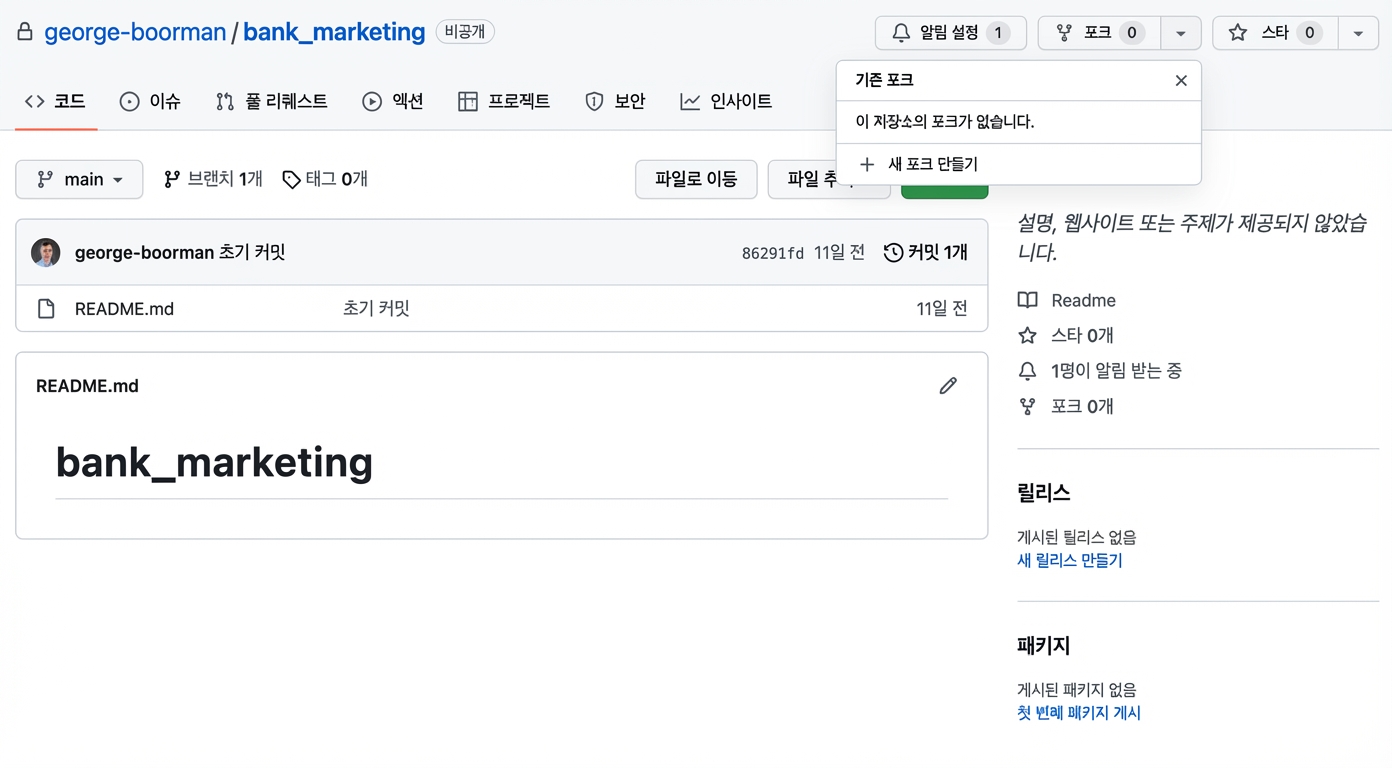Expand the dropdown arrow beside 스타
This screenshot has height=768, width=1392.
point(1358,33)
